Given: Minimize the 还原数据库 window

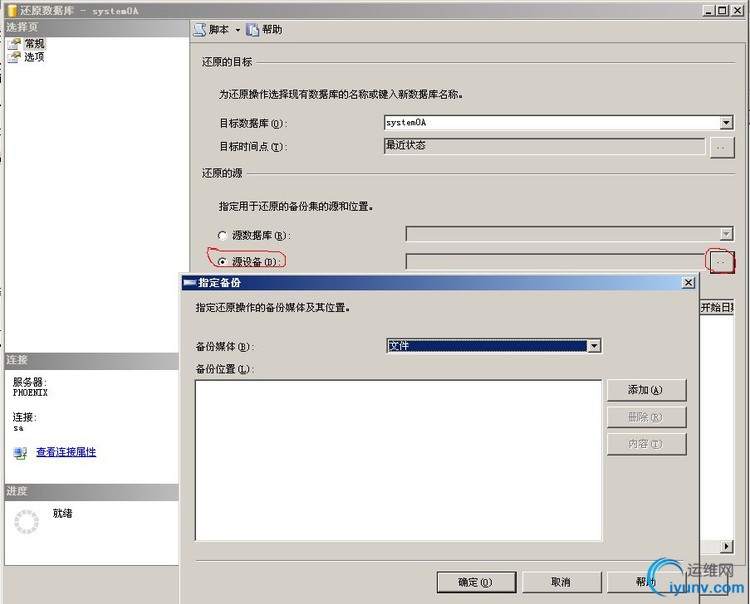Looking at the screenshot, I should pyautogui.click(x=709, y=10).
